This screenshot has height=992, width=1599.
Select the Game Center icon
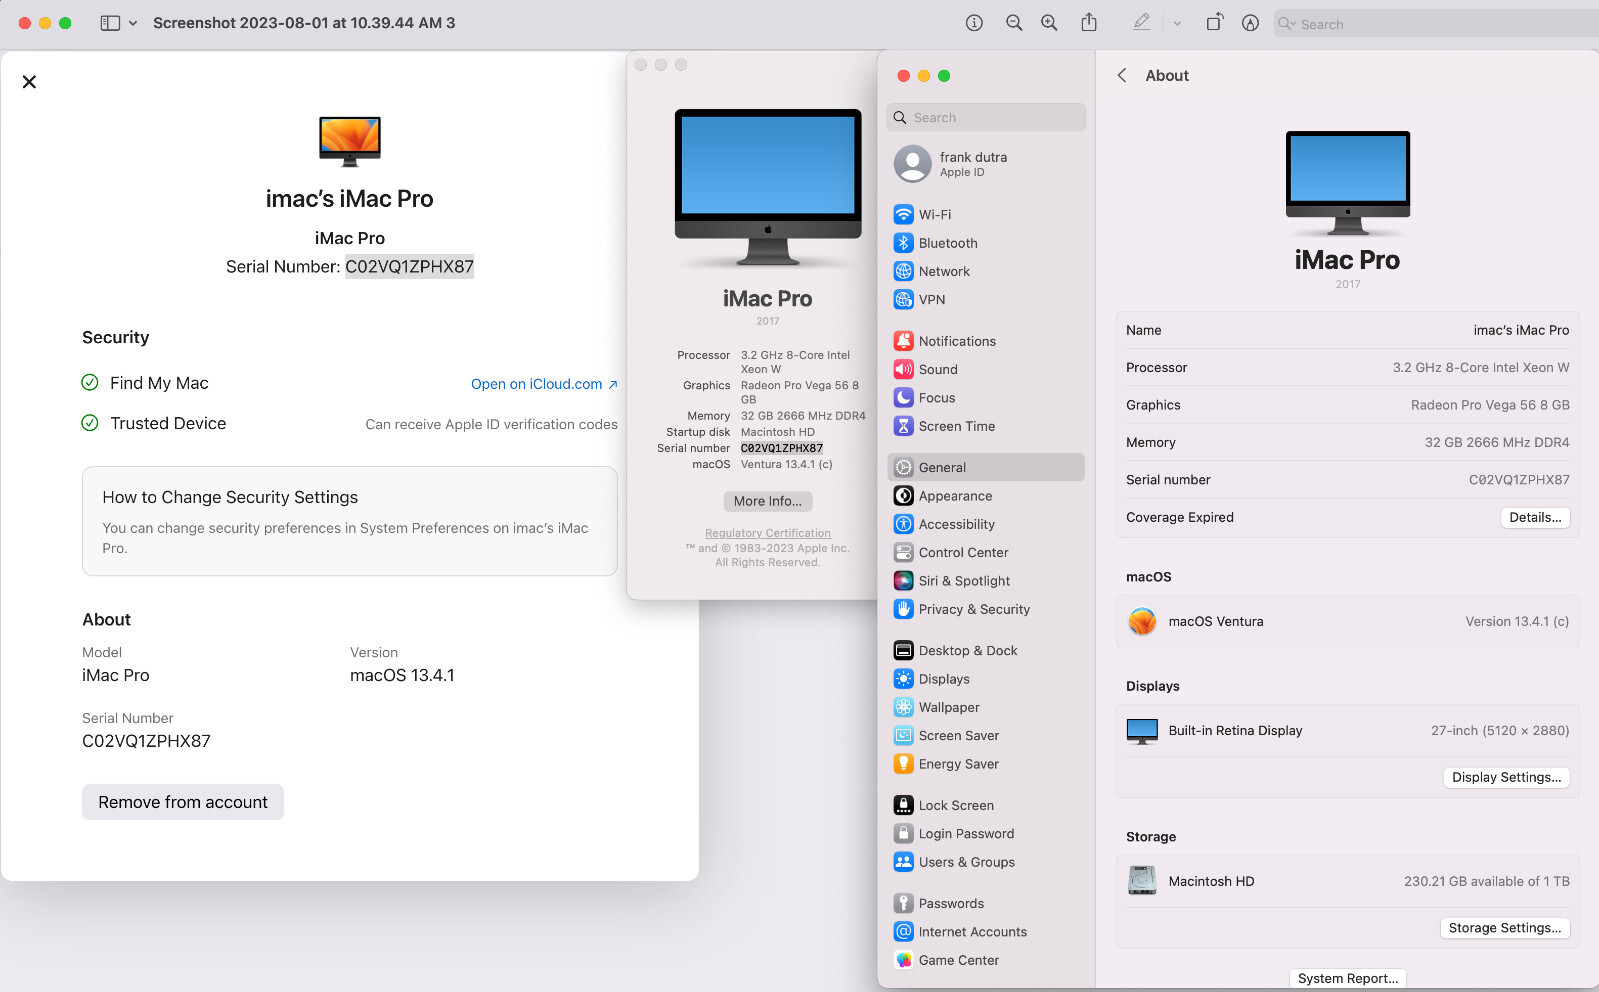point(903,960)
